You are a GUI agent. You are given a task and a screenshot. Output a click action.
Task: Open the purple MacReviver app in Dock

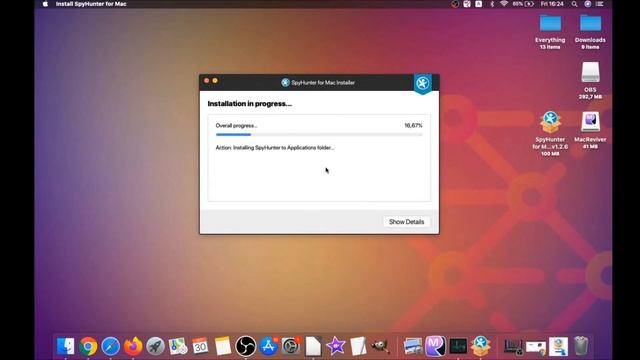point(435,346)
